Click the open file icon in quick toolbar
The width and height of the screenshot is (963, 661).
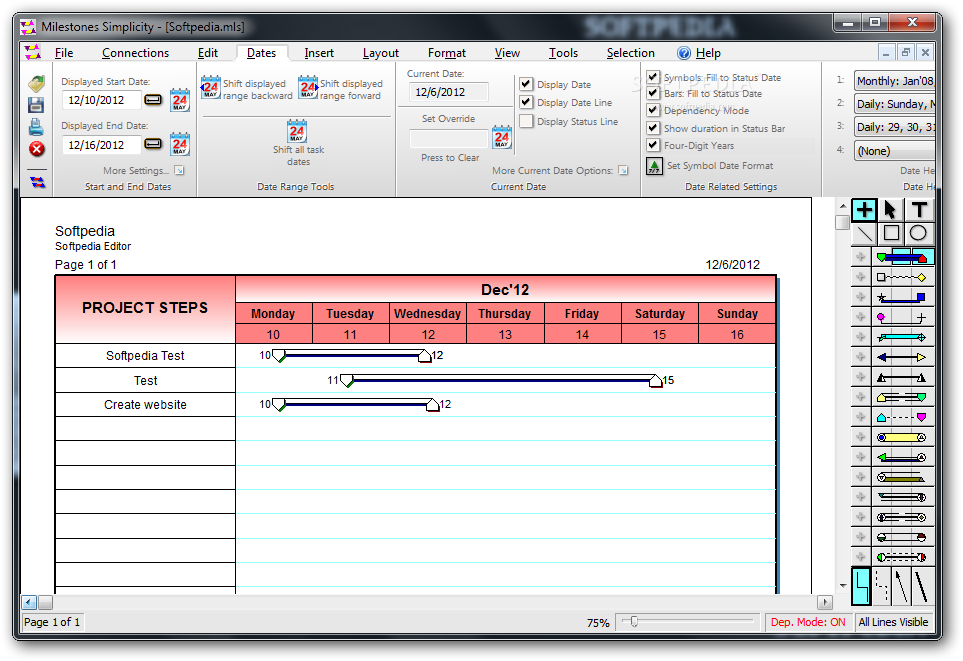[x=36, y=83]
